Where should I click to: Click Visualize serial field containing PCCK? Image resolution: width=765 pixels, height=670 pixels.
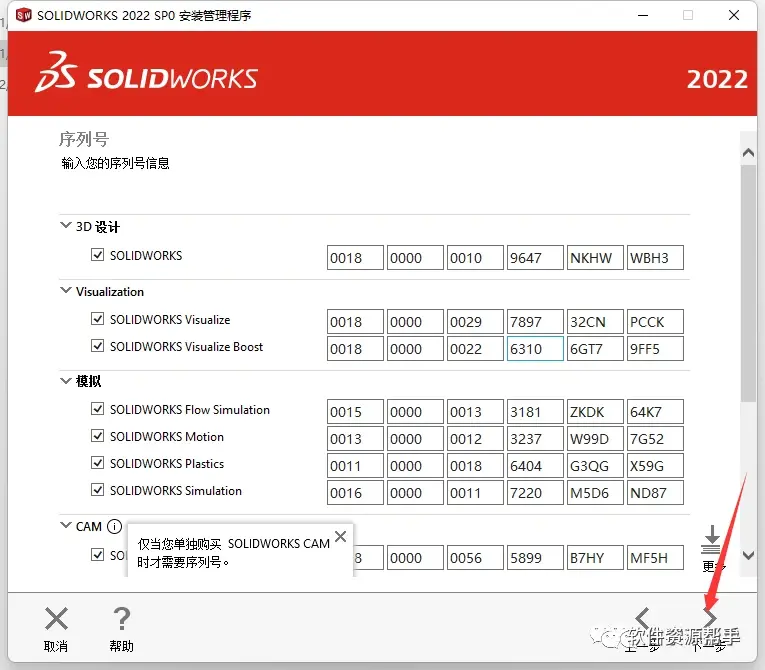(655, 322)
